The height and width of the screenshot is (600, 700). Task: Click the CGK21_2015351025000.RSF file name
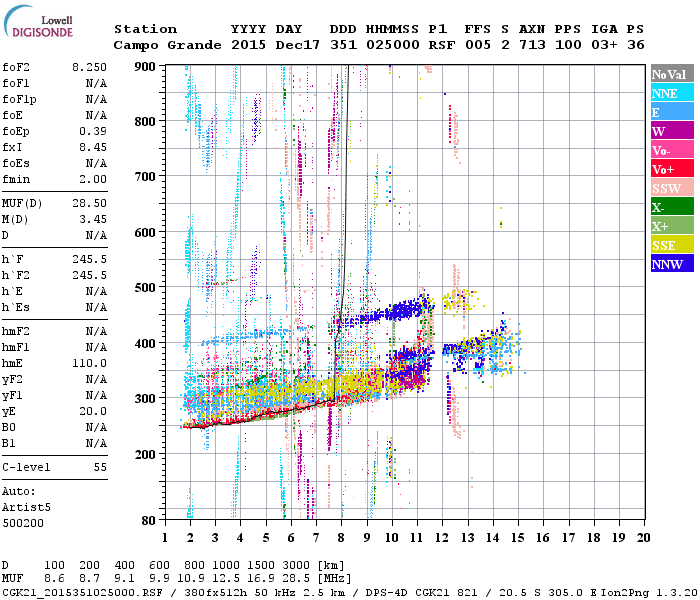(x=82, y=592)
